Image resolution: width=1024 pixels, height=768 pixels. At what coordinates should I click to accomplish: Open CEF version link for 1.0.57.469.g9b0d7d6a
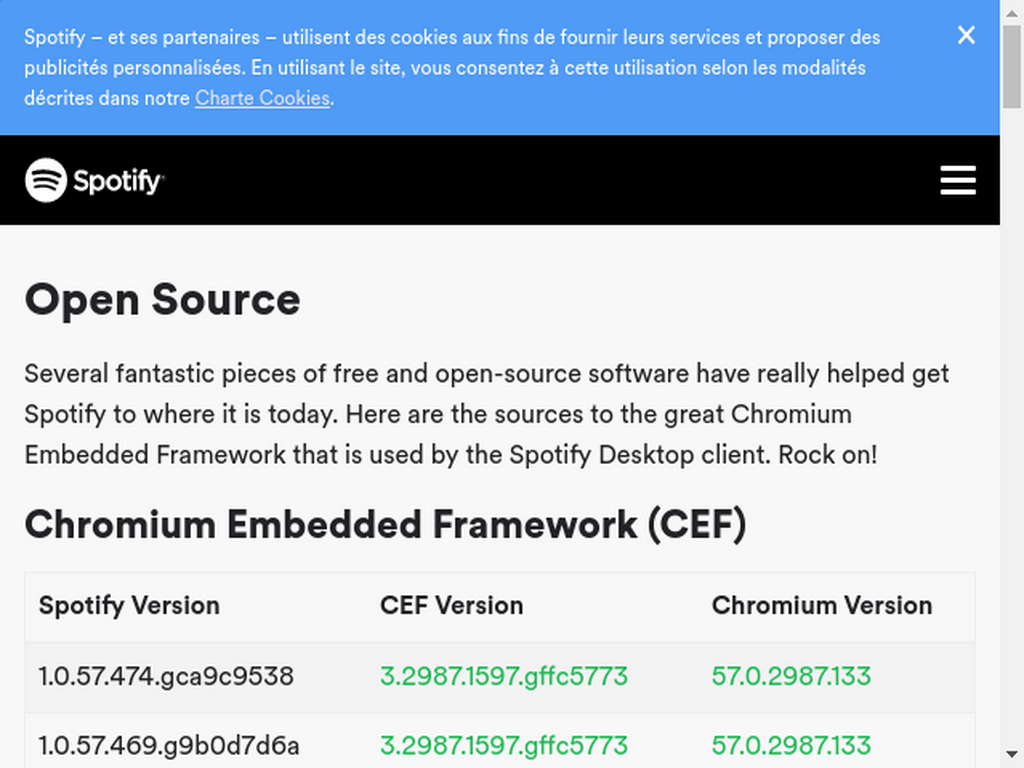(x=504, y=745)
